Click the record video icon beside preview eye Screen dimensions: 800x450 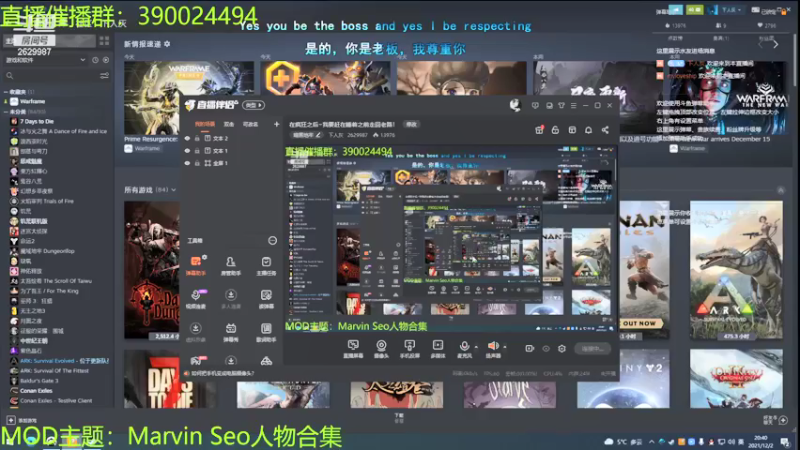point(530,348)
